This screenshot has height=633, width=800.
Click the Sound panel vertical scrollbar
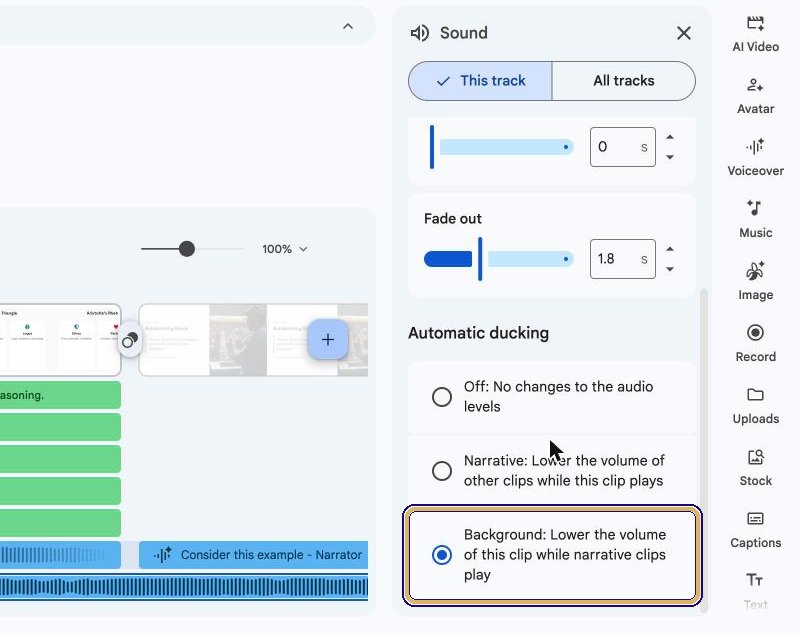coord(704,449)
